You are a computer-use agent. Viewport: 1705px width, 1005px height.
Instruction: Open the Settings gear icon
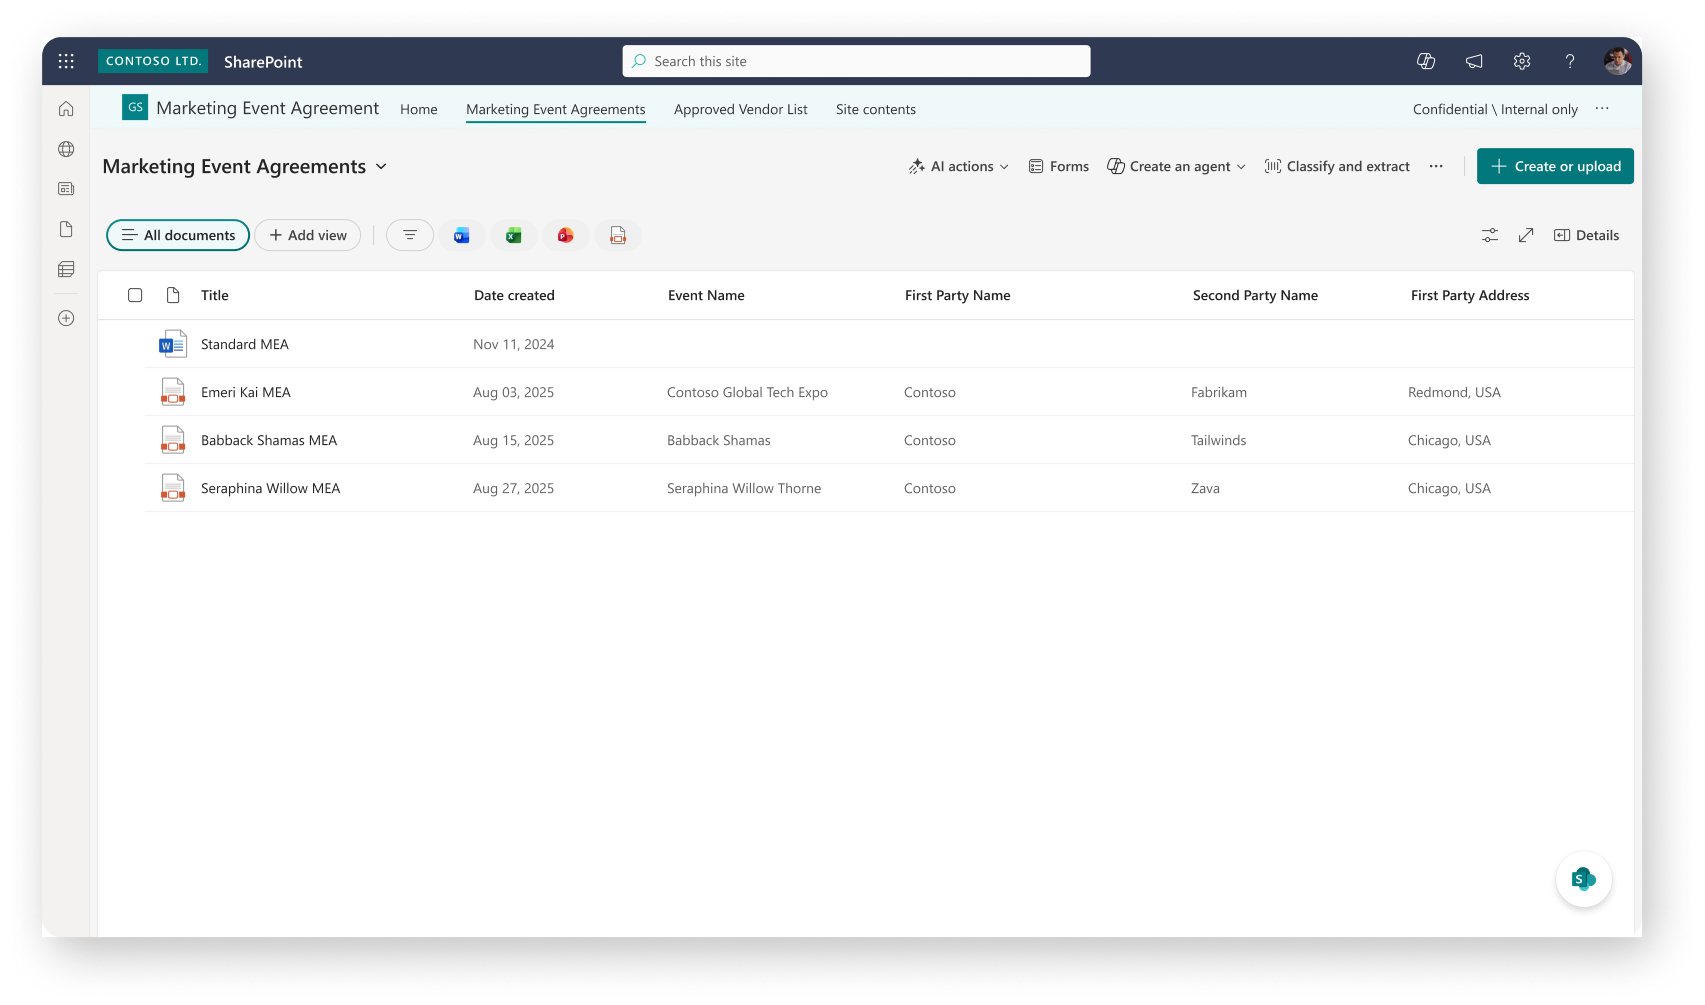click(x=1522, y=61)
